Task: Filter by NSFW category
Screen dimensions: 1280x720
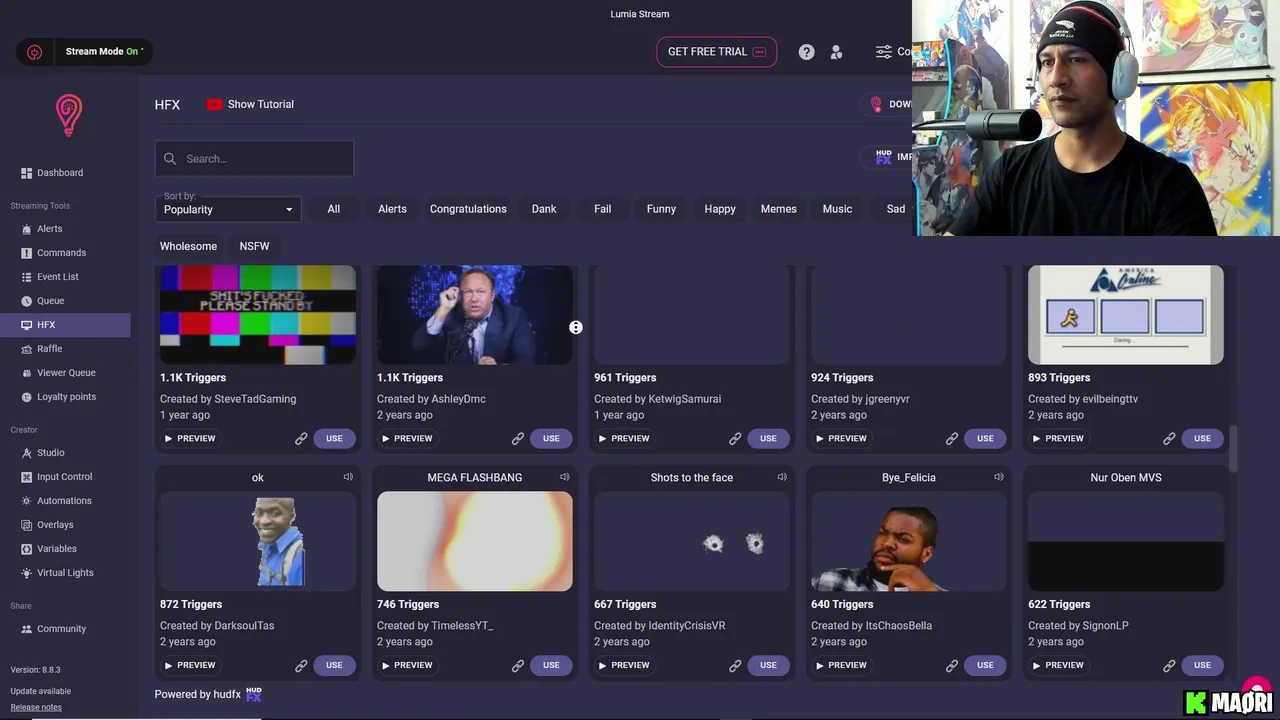Action: tap(254, 246)
